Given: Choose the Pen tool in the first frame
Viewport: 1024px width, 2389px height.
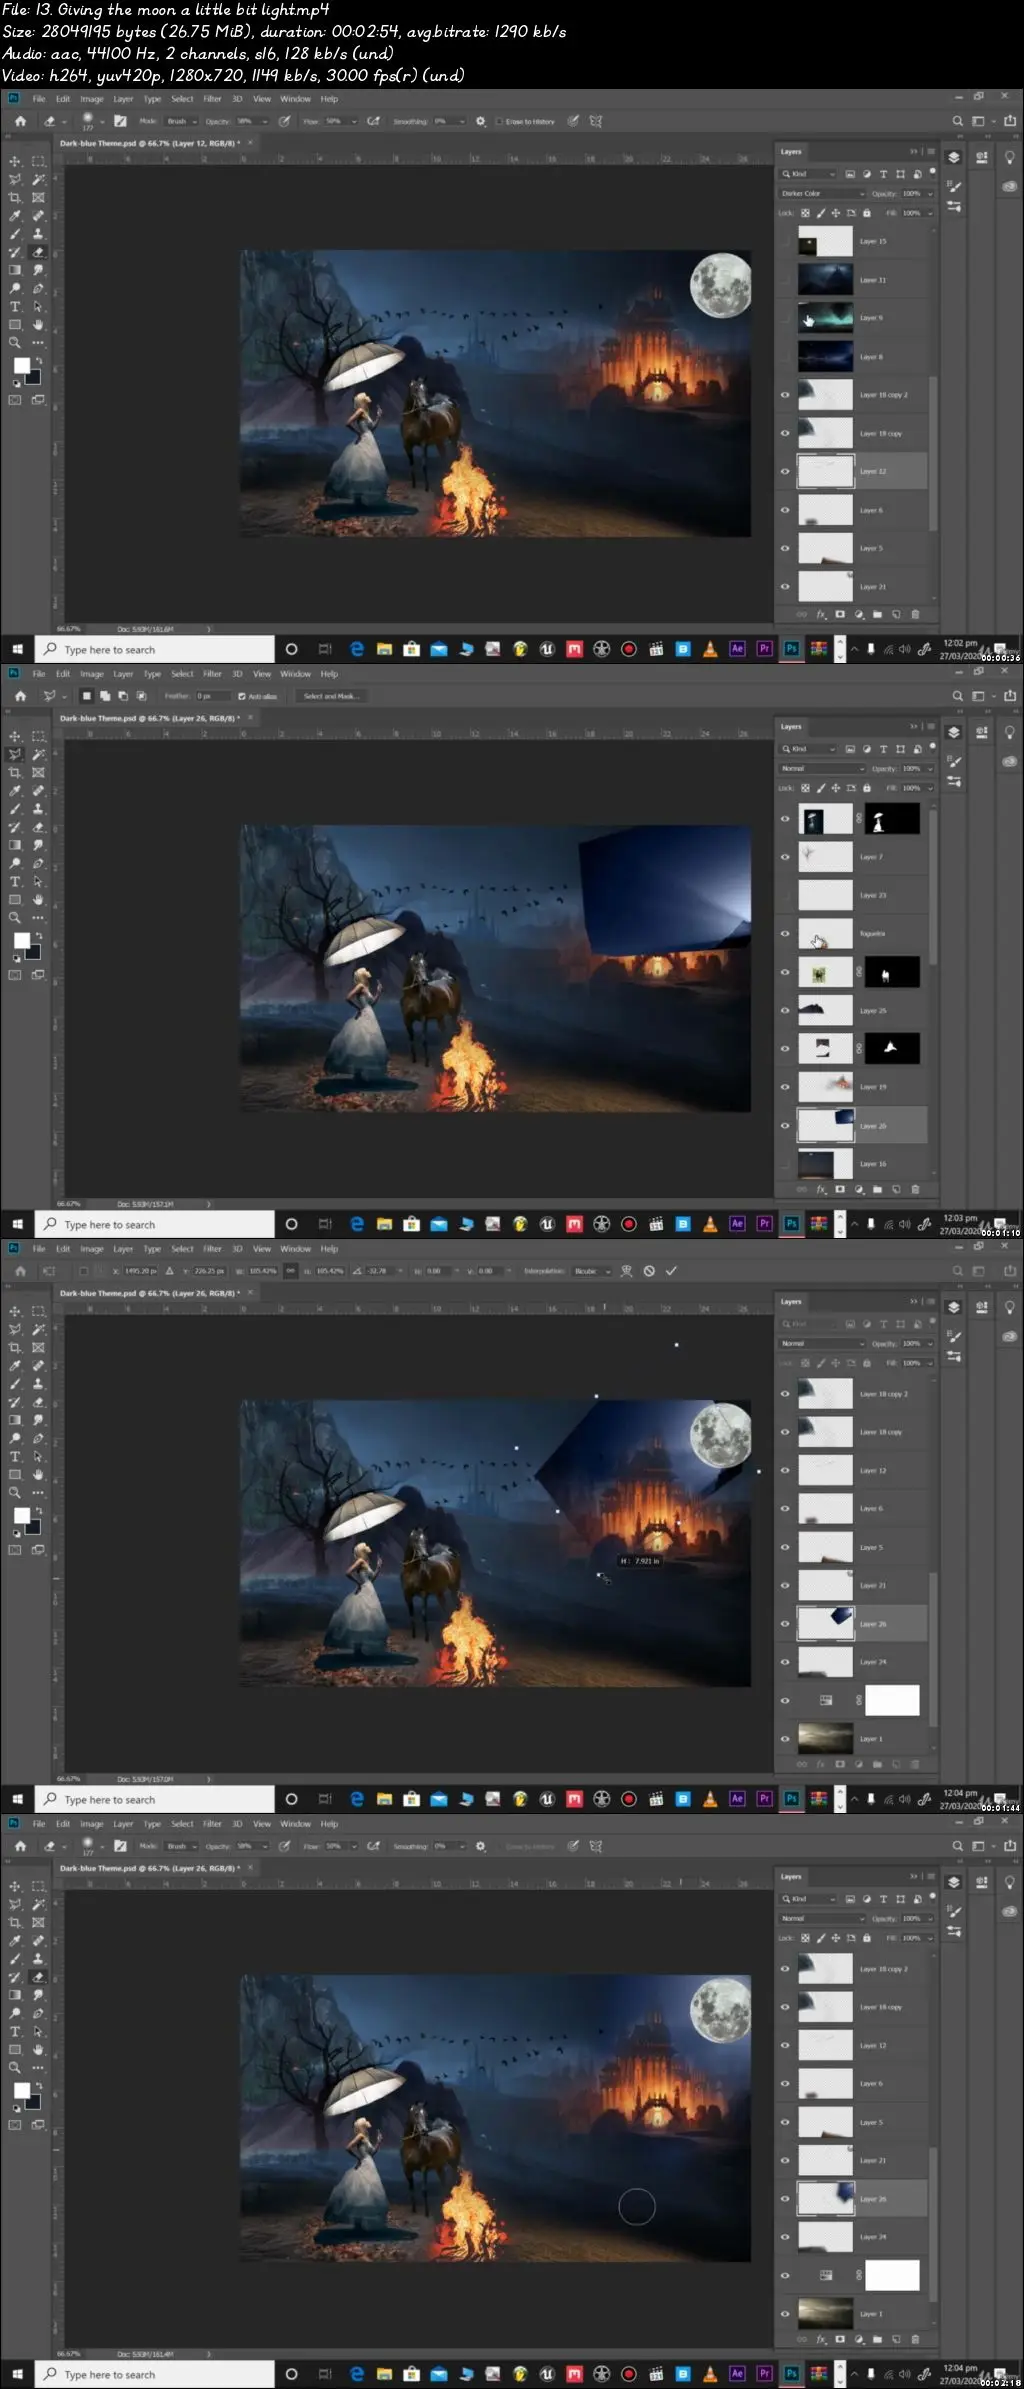Looking at the screenshot, I should click(x=38, y=288).
